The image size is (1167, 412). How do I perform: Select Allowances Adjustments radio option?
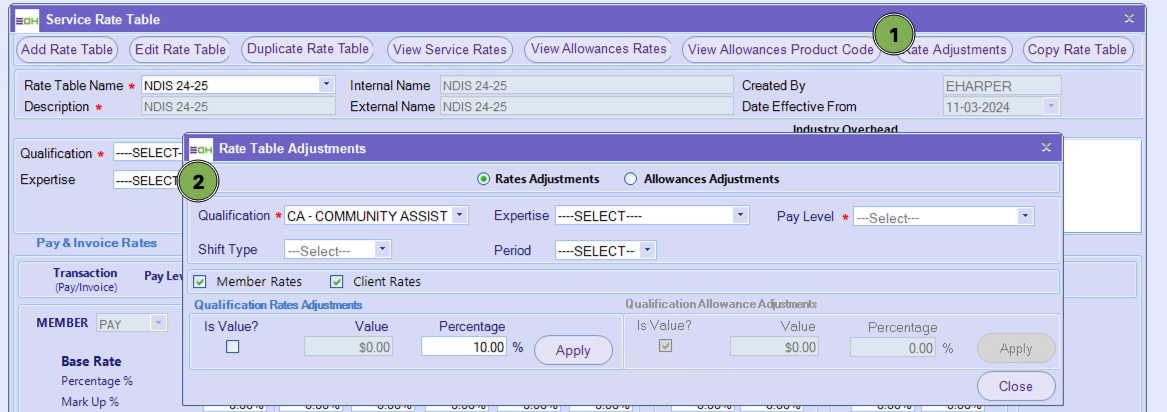point(630,179)
